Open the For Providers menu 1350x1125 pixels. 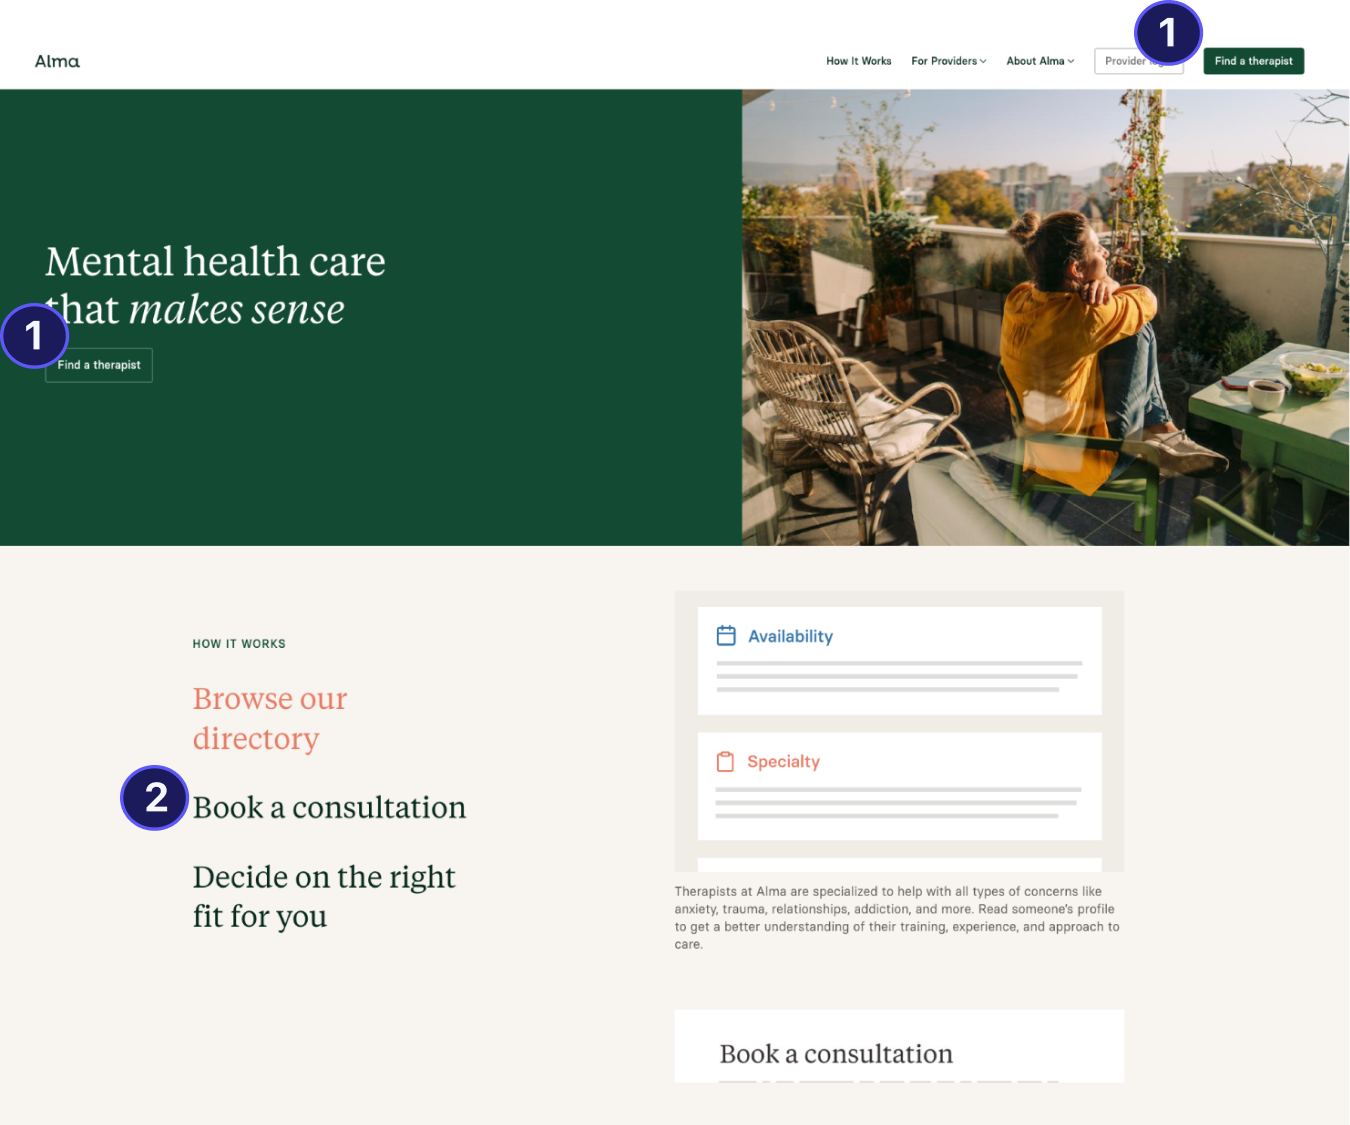pyautogui.click(x=948, y=61)
